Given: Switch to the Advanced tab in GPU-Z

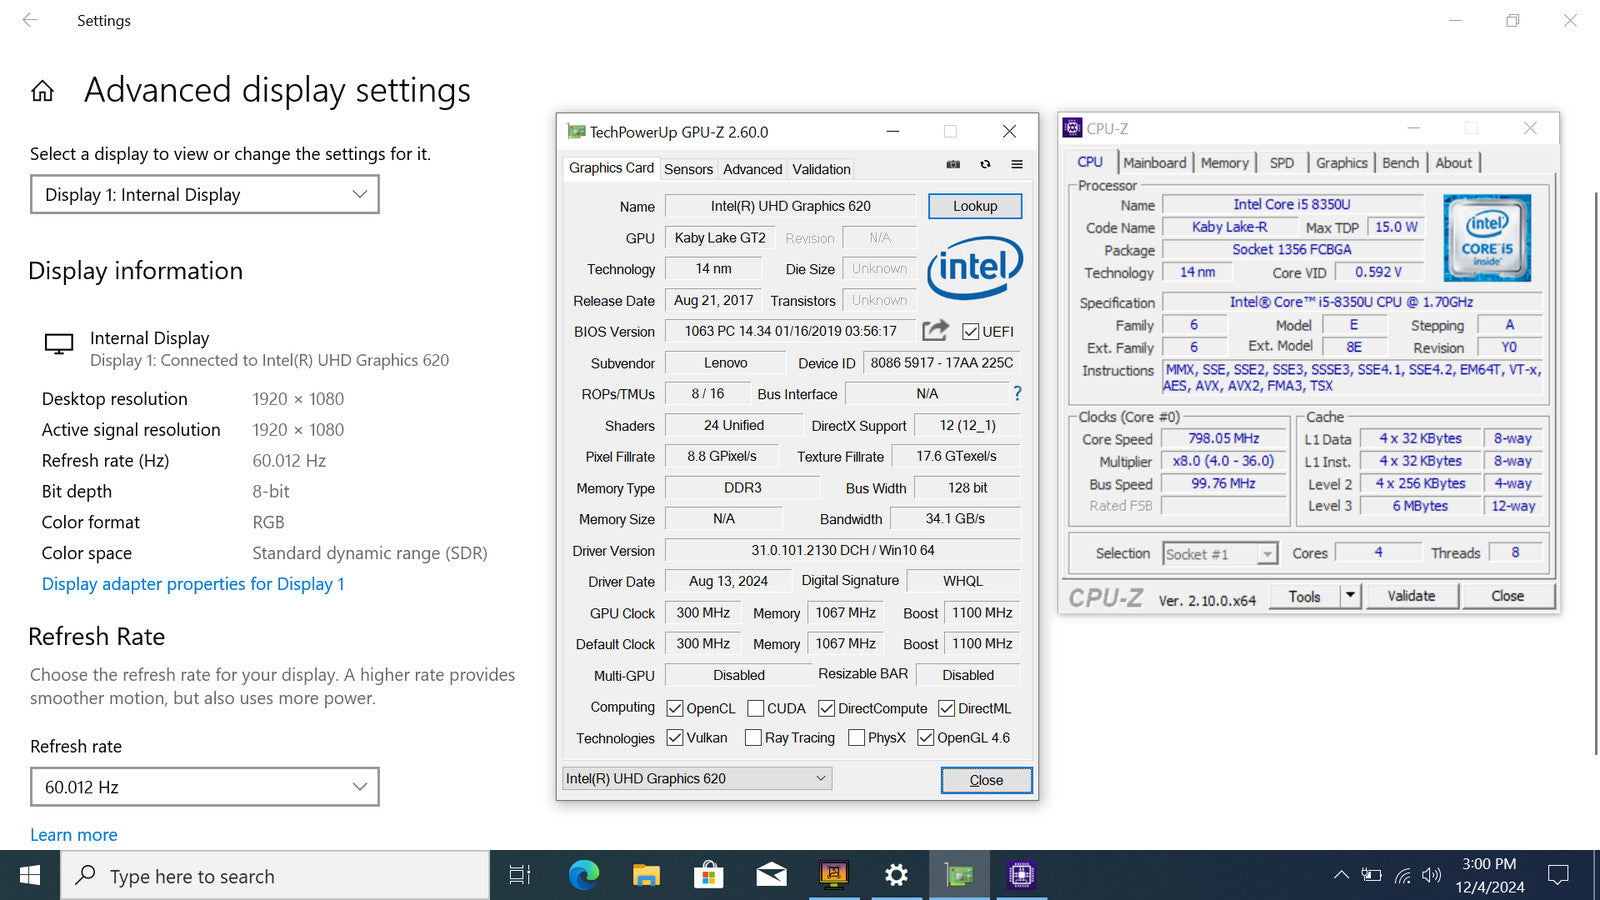Looking at the screenshot, I should 752,169.
